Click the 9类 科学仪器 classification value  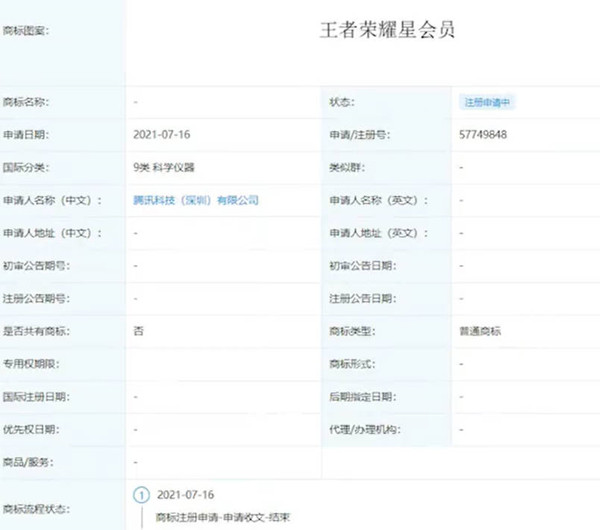[x=164, y=167]
